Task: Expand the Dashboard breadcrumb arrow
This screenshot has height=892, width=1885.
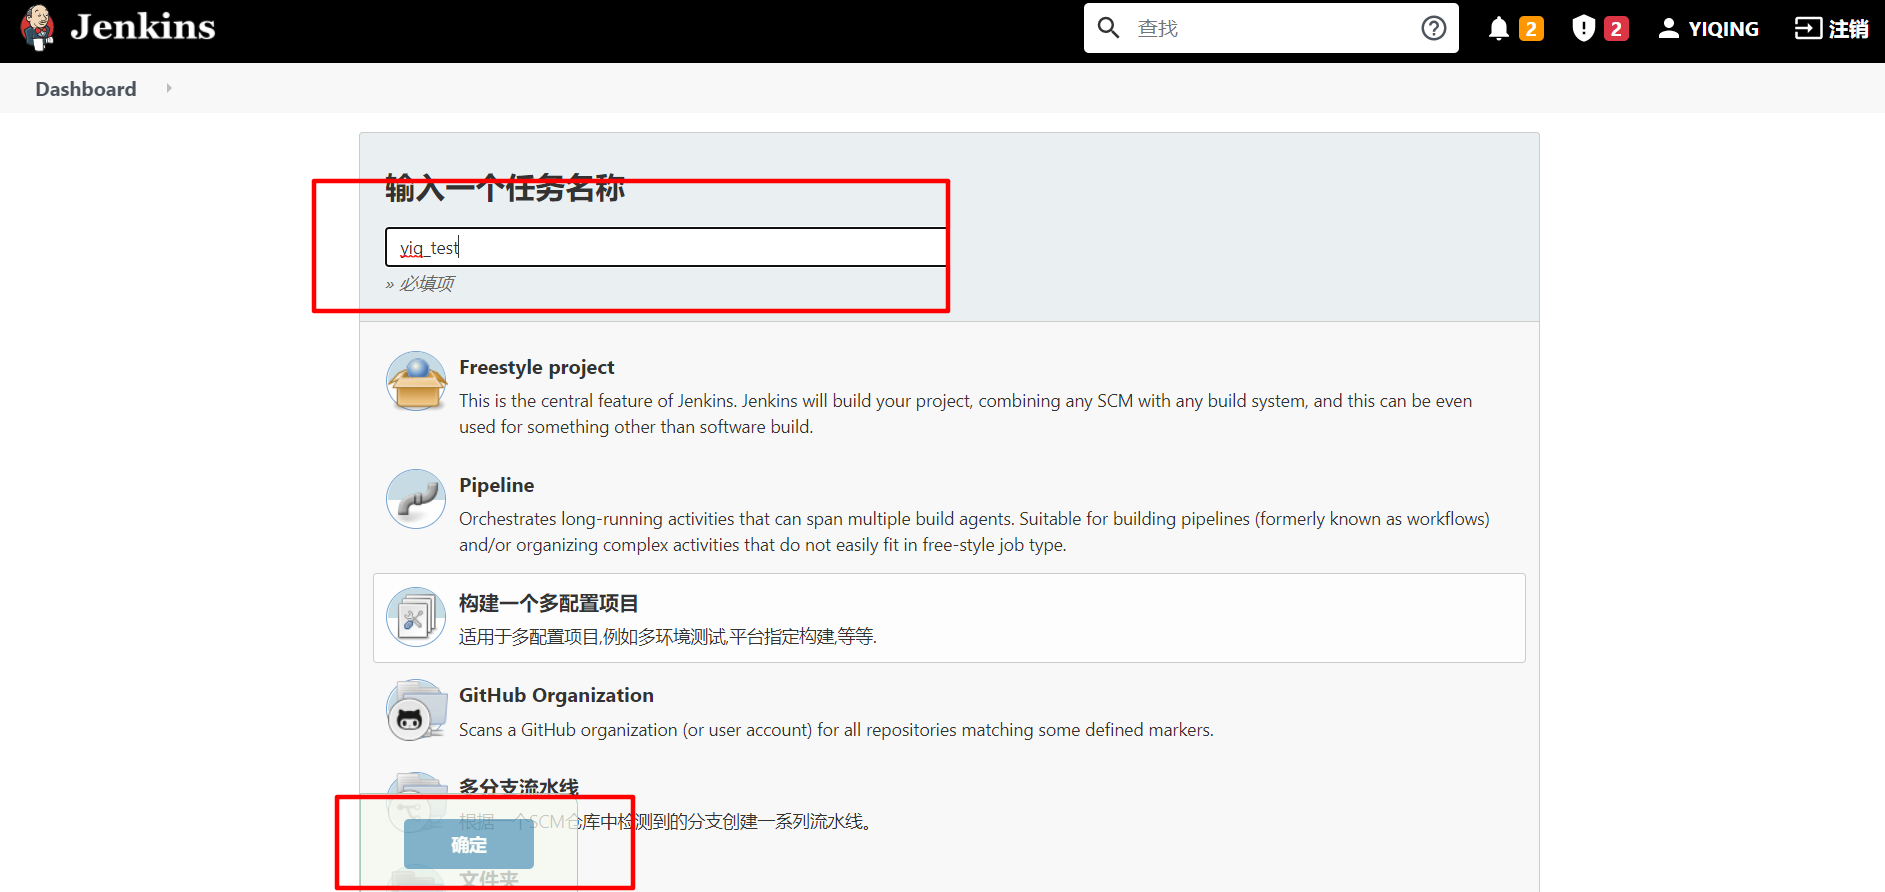Action: coord(169,88)
